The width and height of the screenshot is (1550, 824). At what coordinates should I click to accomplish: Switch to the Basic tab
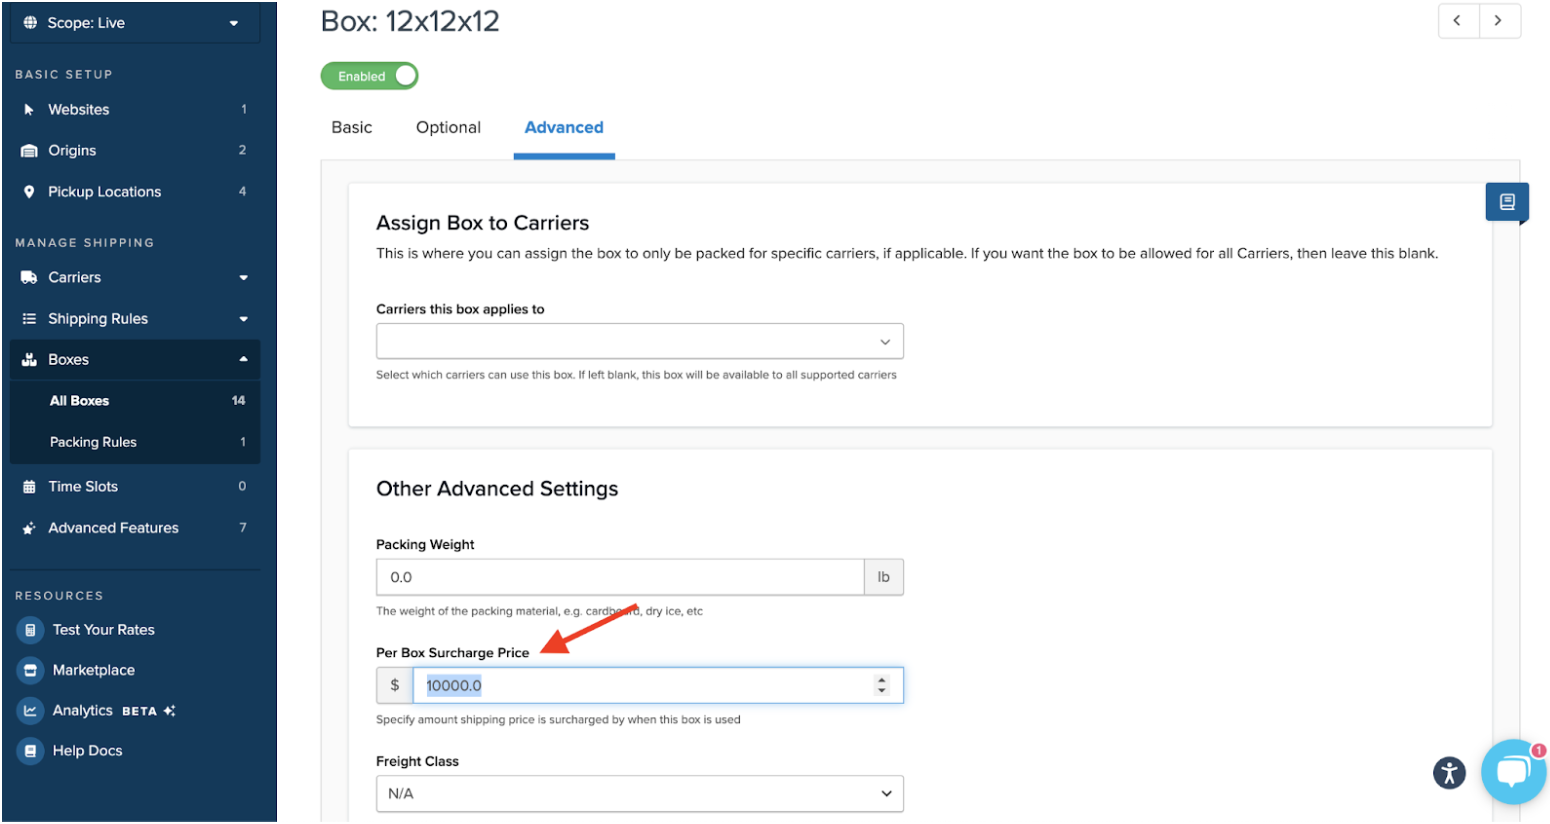(x=352, y=128)
